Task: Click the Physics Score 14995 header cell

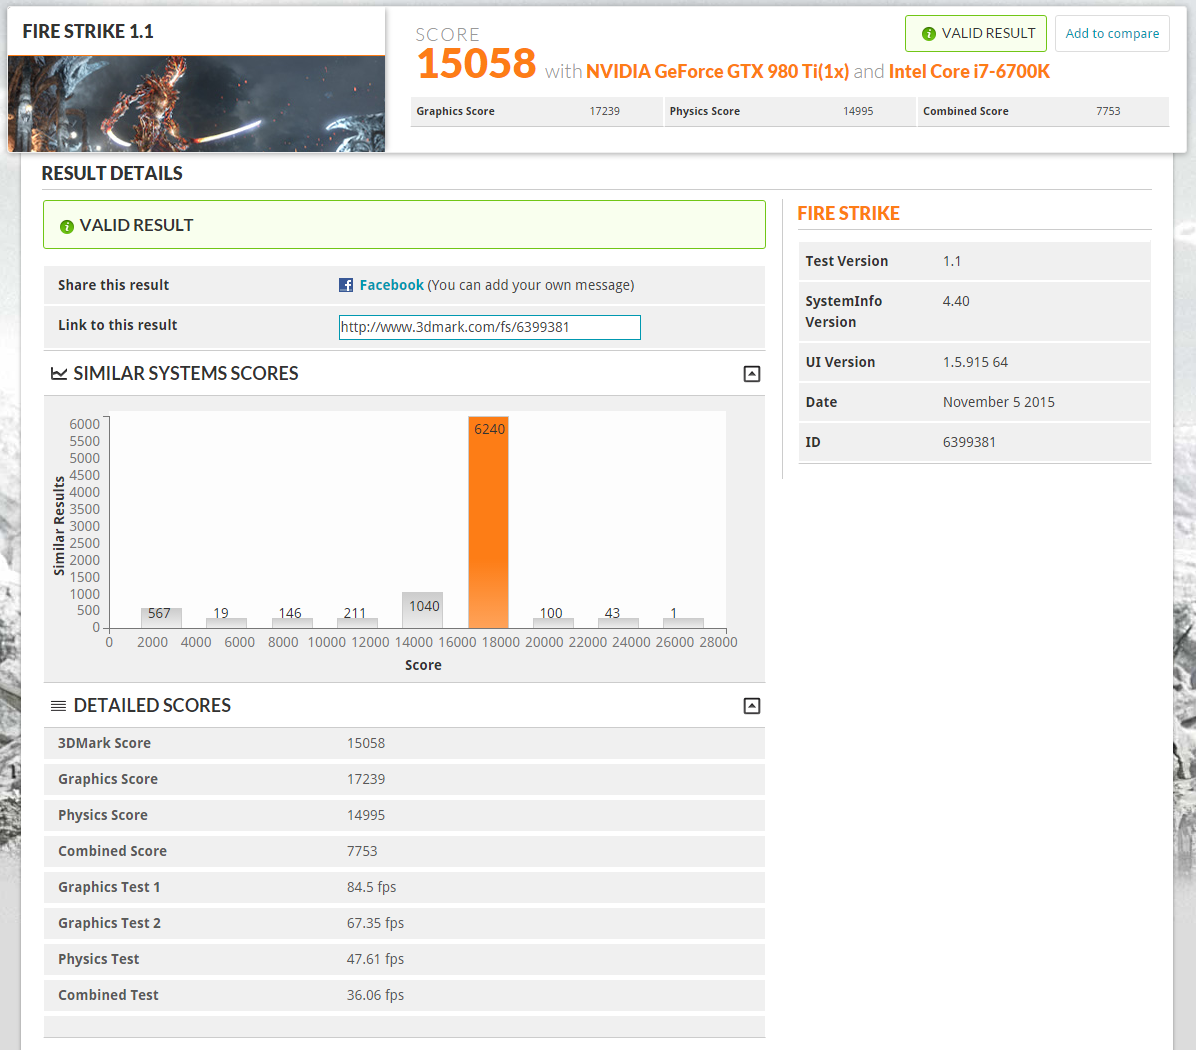Action: click(789, 111)
